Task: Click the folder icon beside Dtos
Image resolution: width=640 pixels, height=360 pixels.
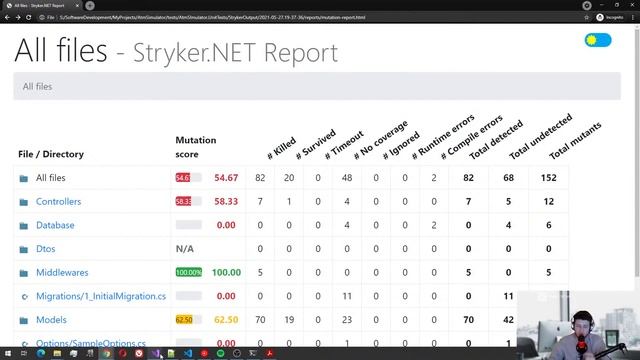Action: click(x=24, y=249)
